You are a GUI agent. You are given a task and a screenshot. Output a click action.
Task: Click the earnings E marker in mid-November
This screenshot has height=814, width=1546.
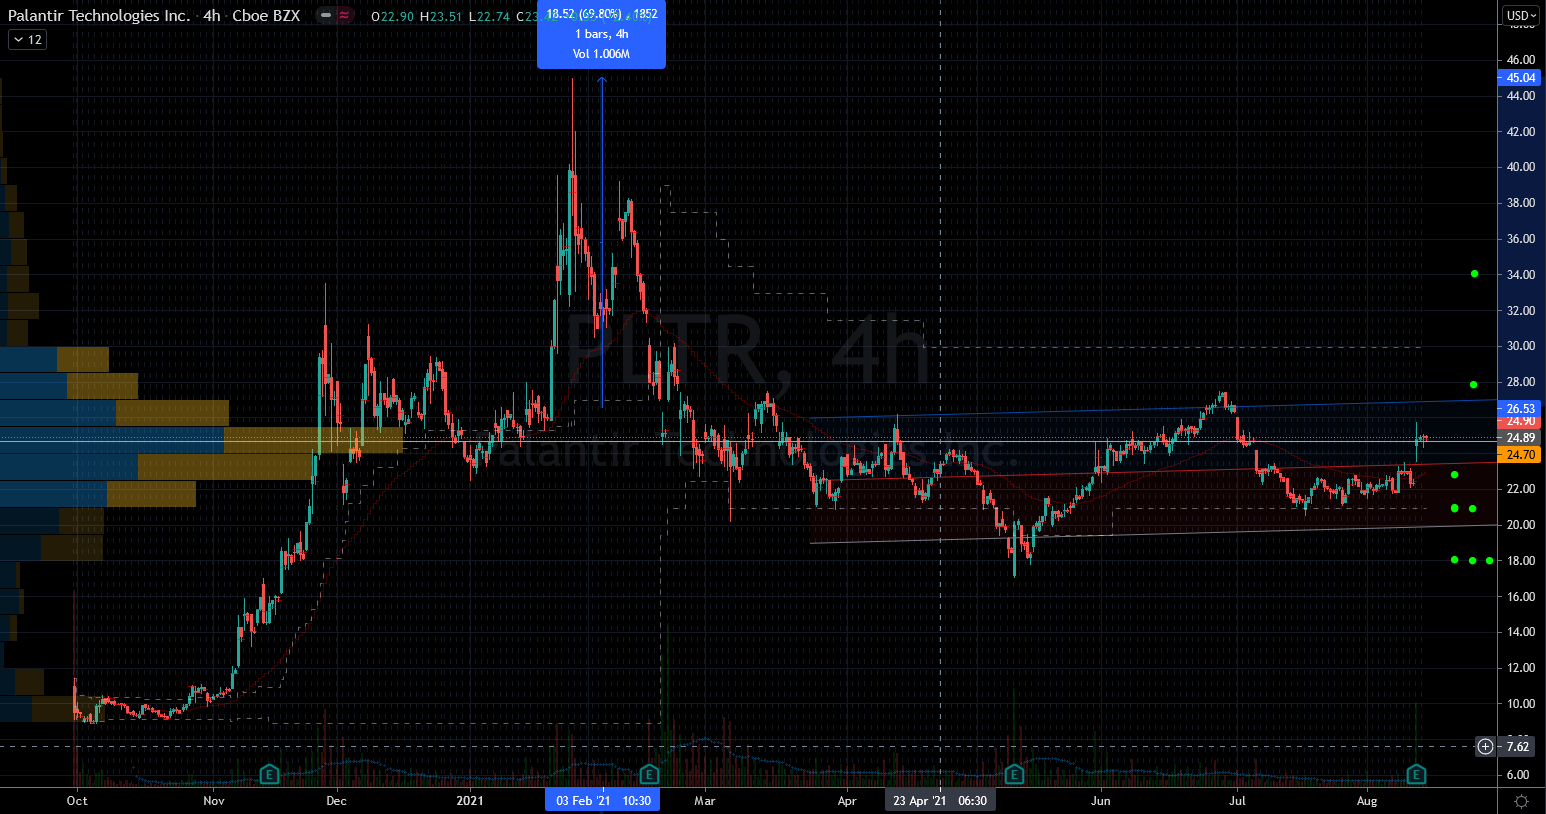pyautogui.click(x=269, y=774)
